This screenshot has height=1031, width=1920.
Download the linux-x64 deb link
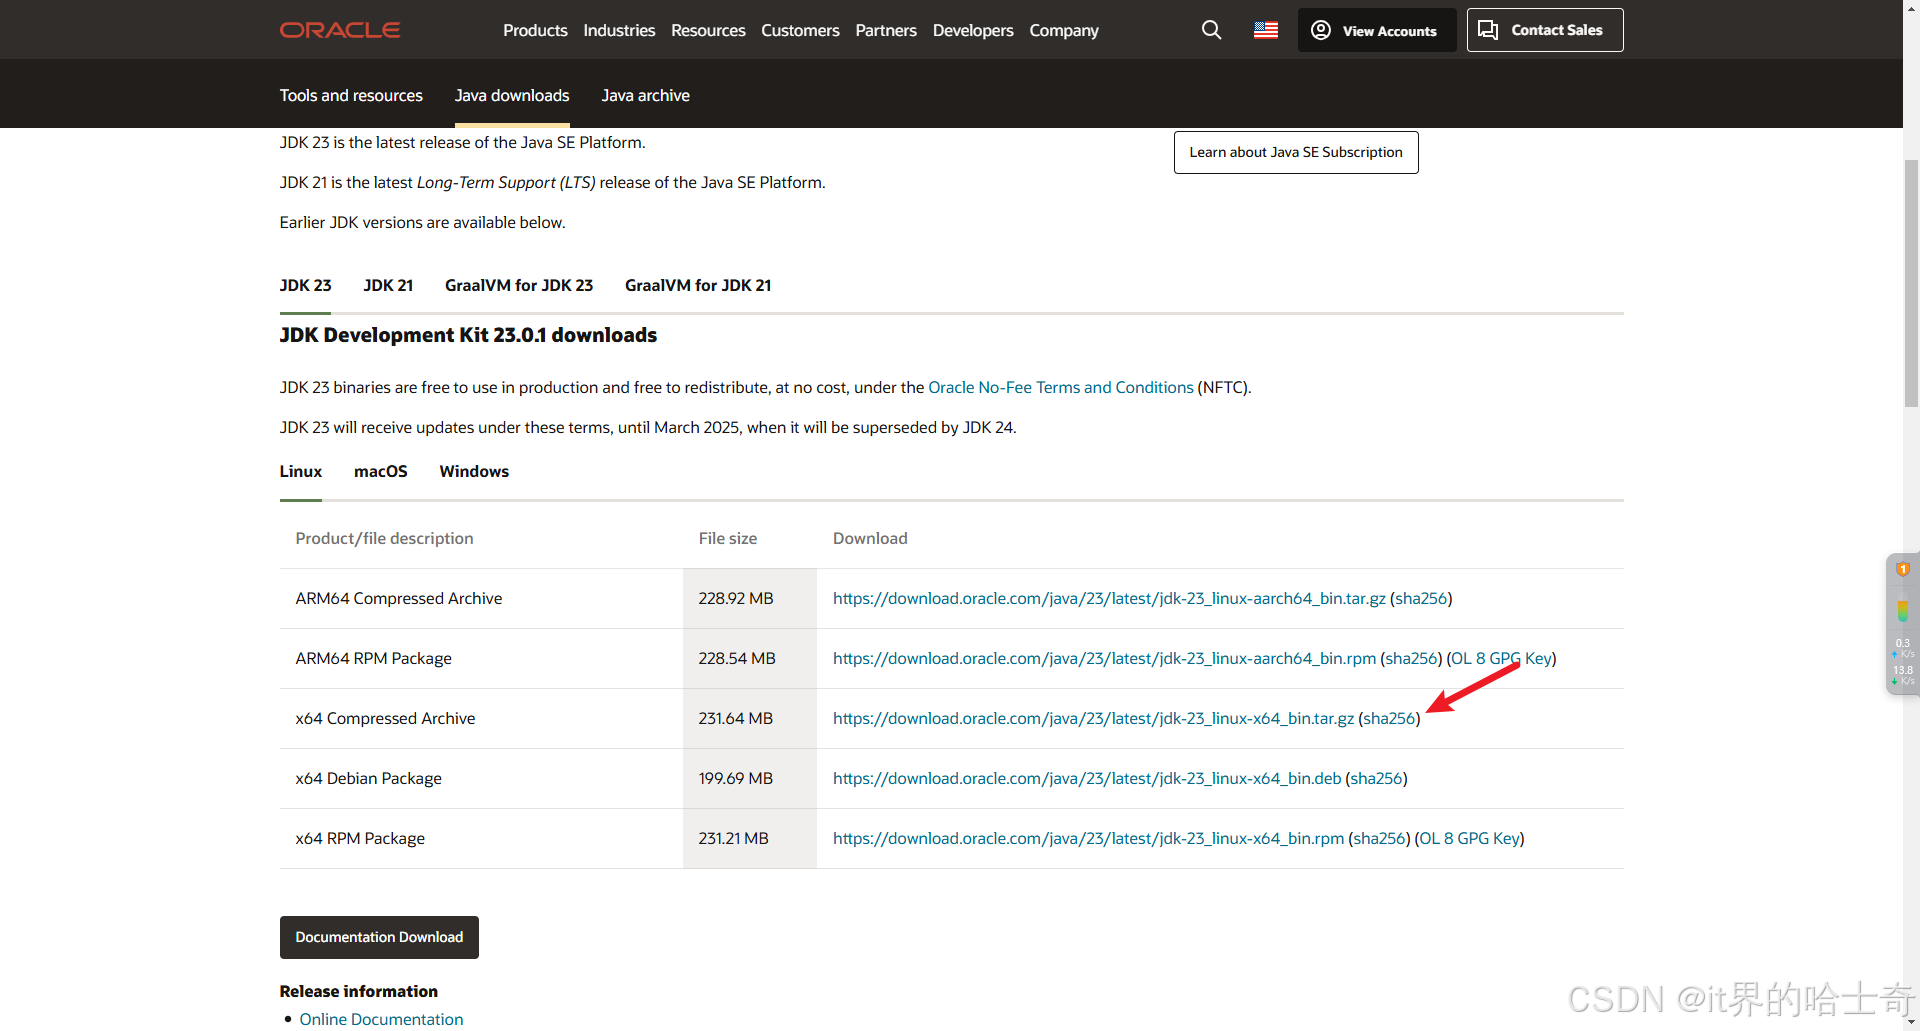[1087, 778]
